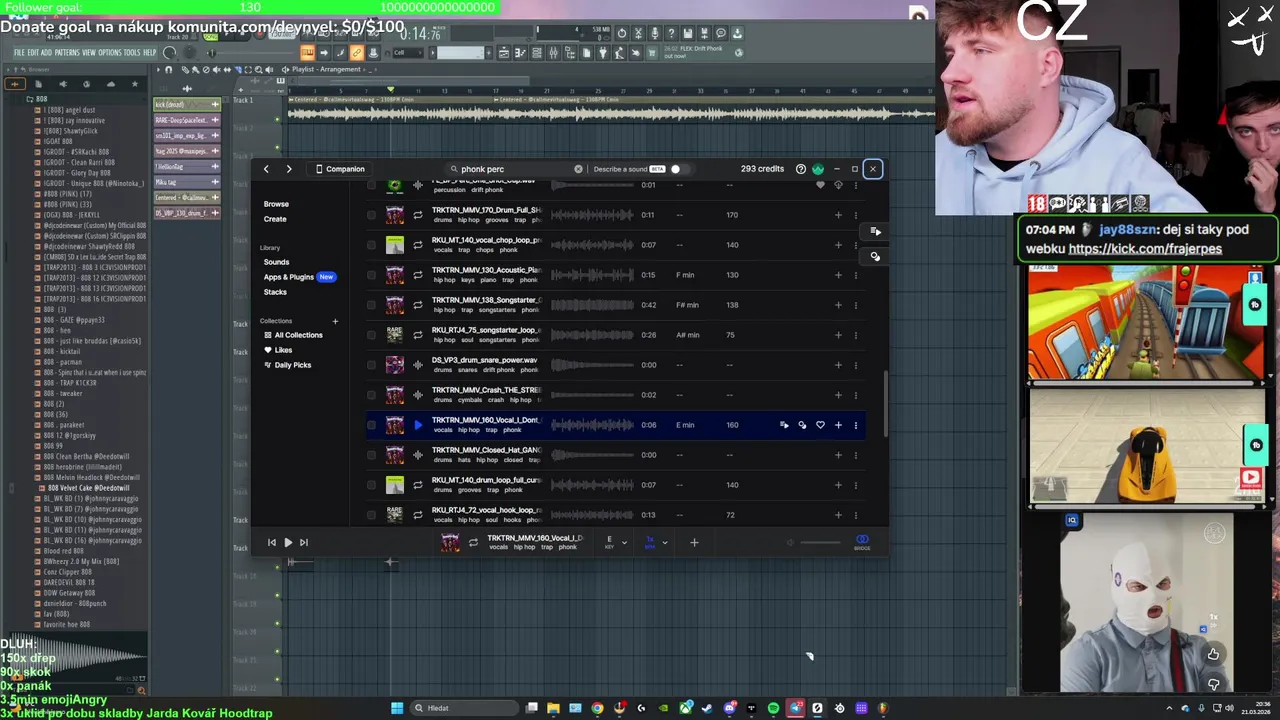Open the Companion device button
This screenshot has height=720, width=1280.
pyautogui.click(x=340, y=169)
